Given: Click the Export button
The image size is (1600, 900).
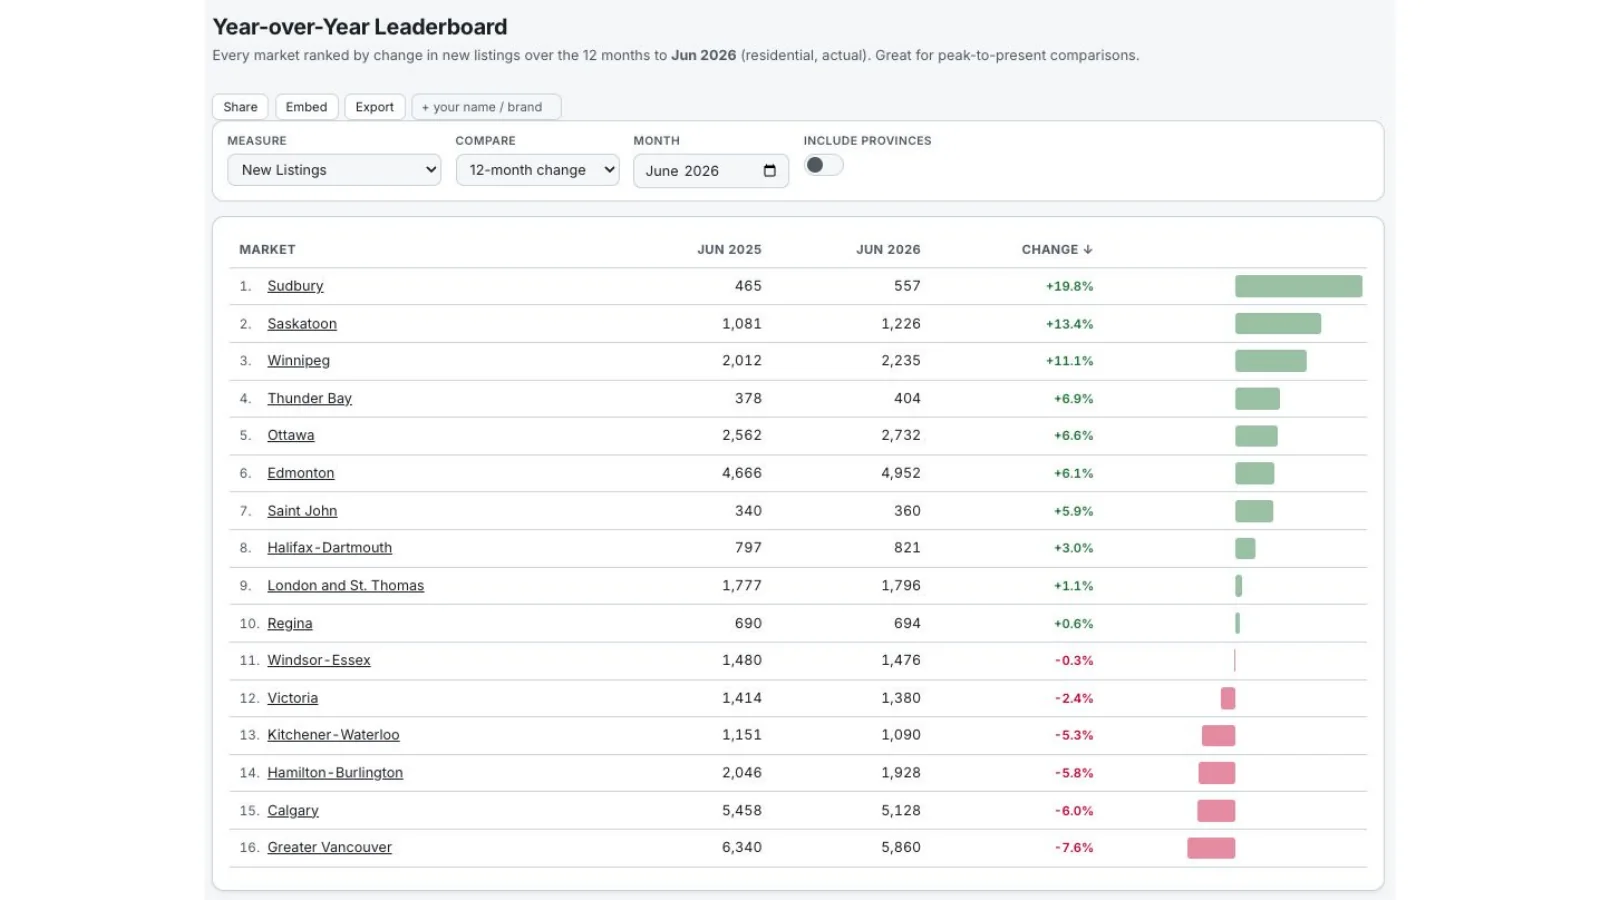Looking at the screenshot, I should (x=375, y=107).
